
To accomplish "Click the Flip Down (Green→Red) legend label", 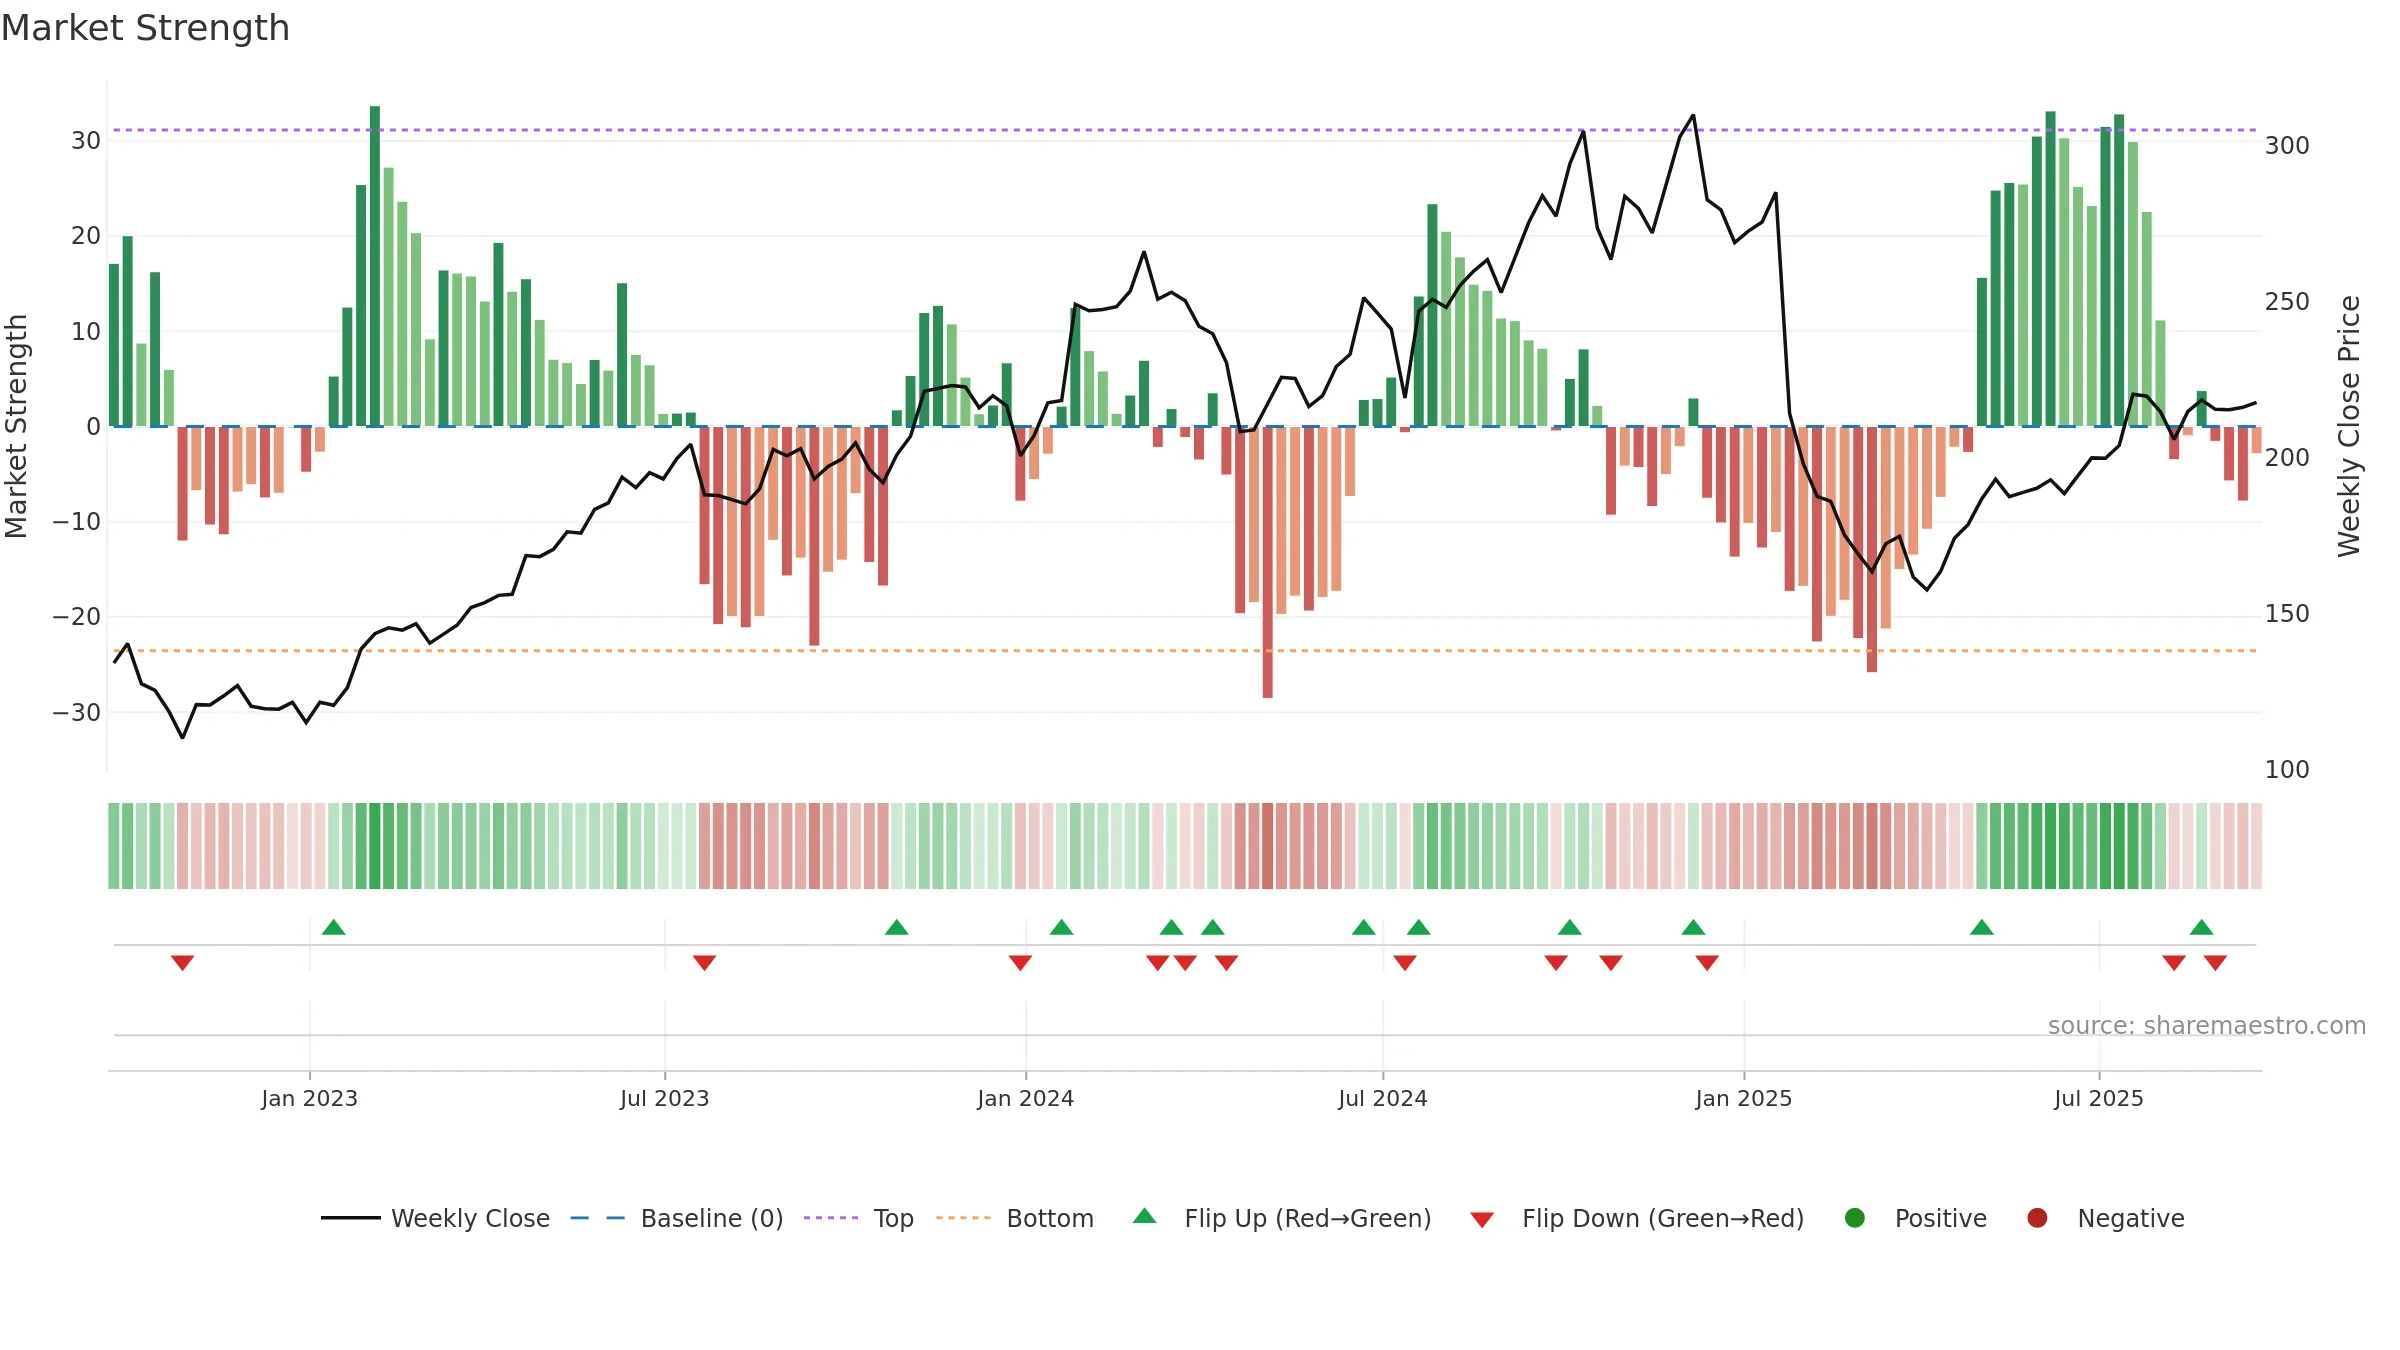I will click(x=1663, y=1218).
